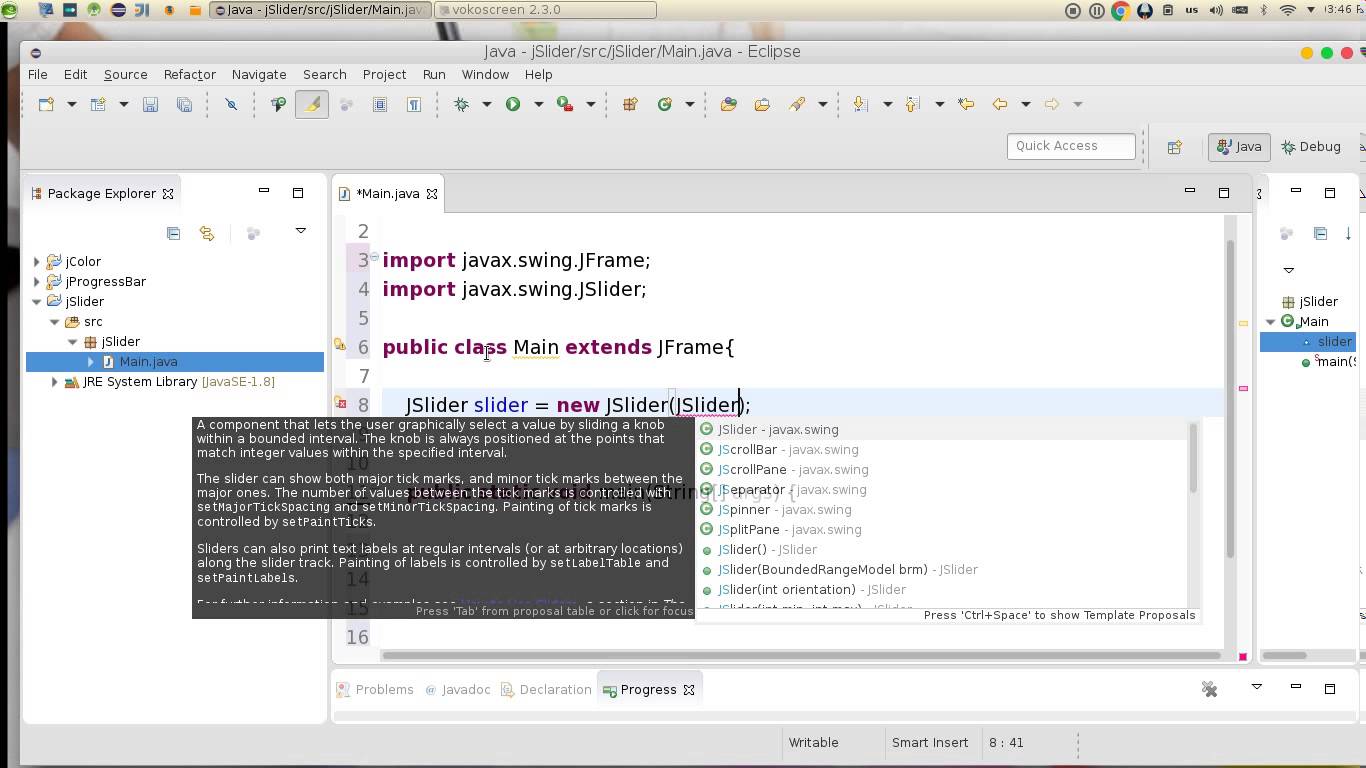Open Search using the flashlight toolbar icon
Image resolution: width=1366 pixels, height=768 pixels.
797,103
